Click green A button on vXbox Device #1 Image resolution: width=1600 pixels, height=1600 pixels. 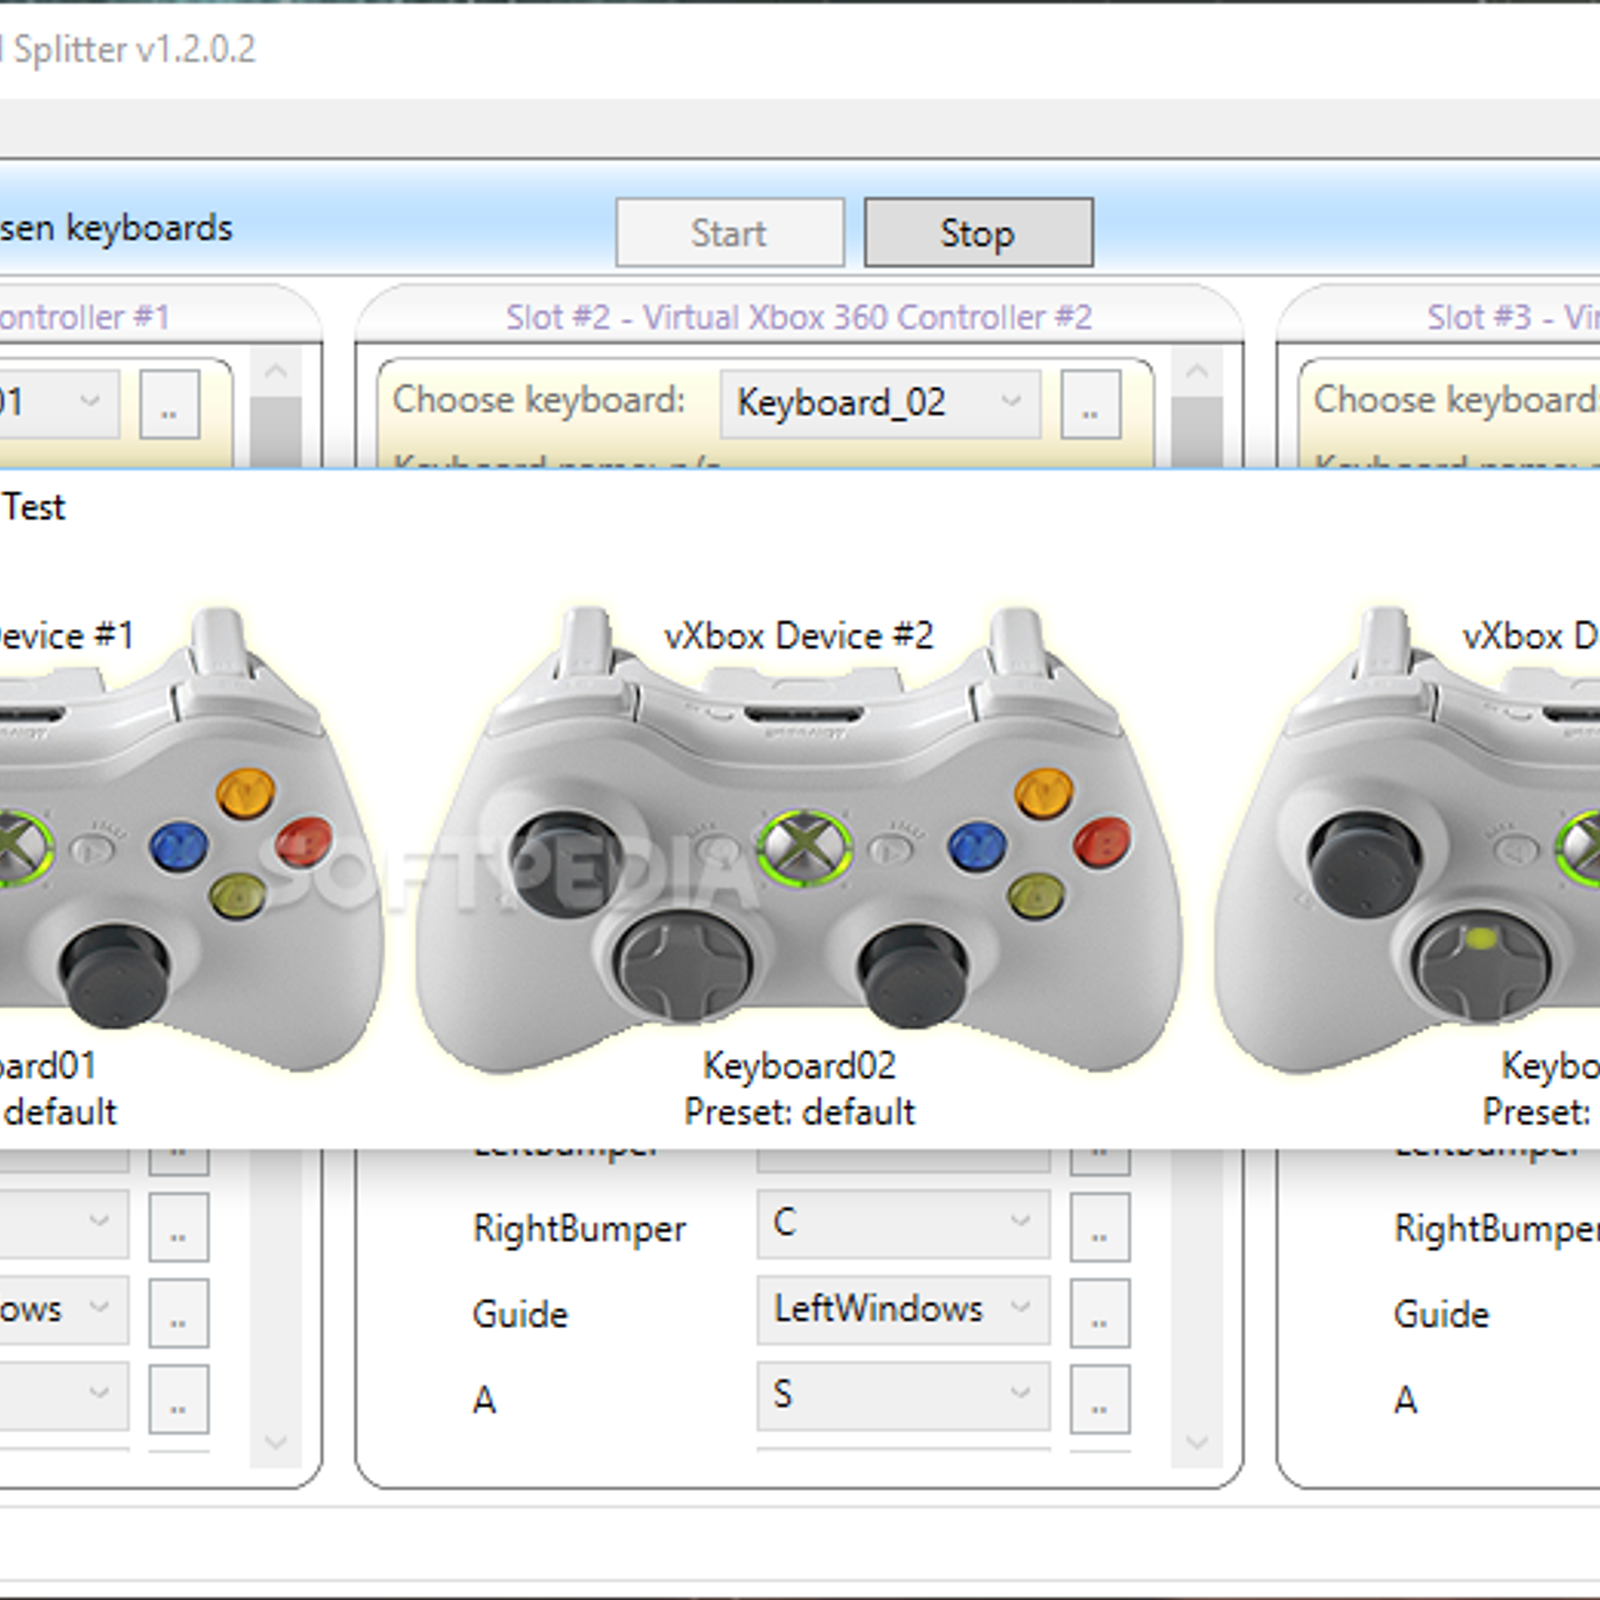click(x=239, y=896)
